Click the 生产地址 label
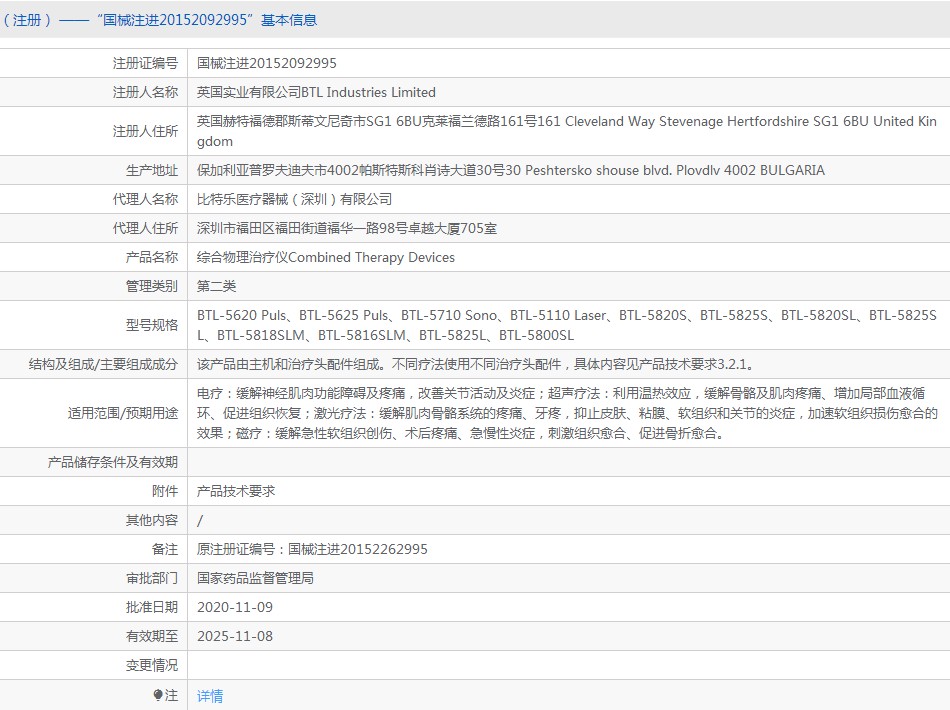 click(x=151, y=170)
